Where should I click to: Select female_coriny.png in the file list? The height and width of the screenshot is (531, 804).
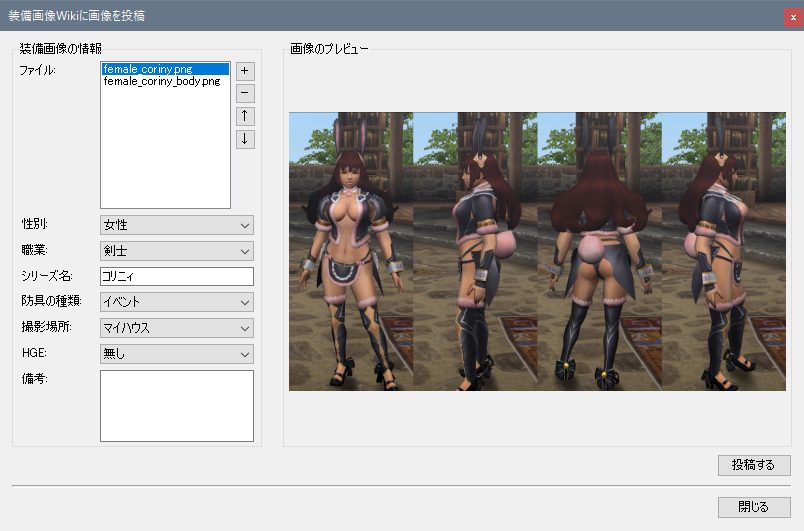pos(165,69)
